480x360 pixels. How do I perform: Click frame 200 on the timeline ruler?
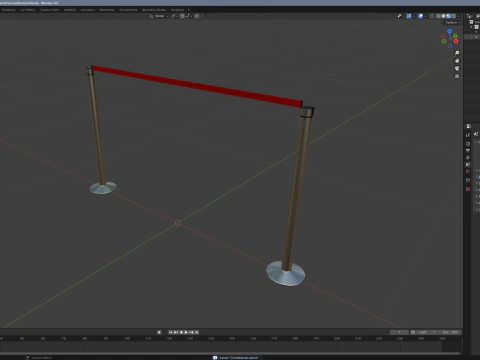click(337, 338)
